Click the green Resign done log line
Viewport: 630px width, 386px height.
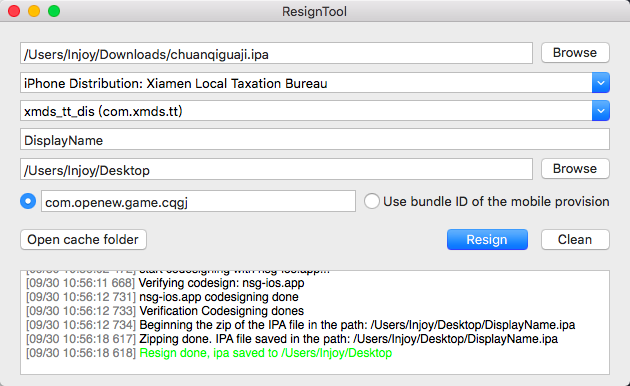266,353
